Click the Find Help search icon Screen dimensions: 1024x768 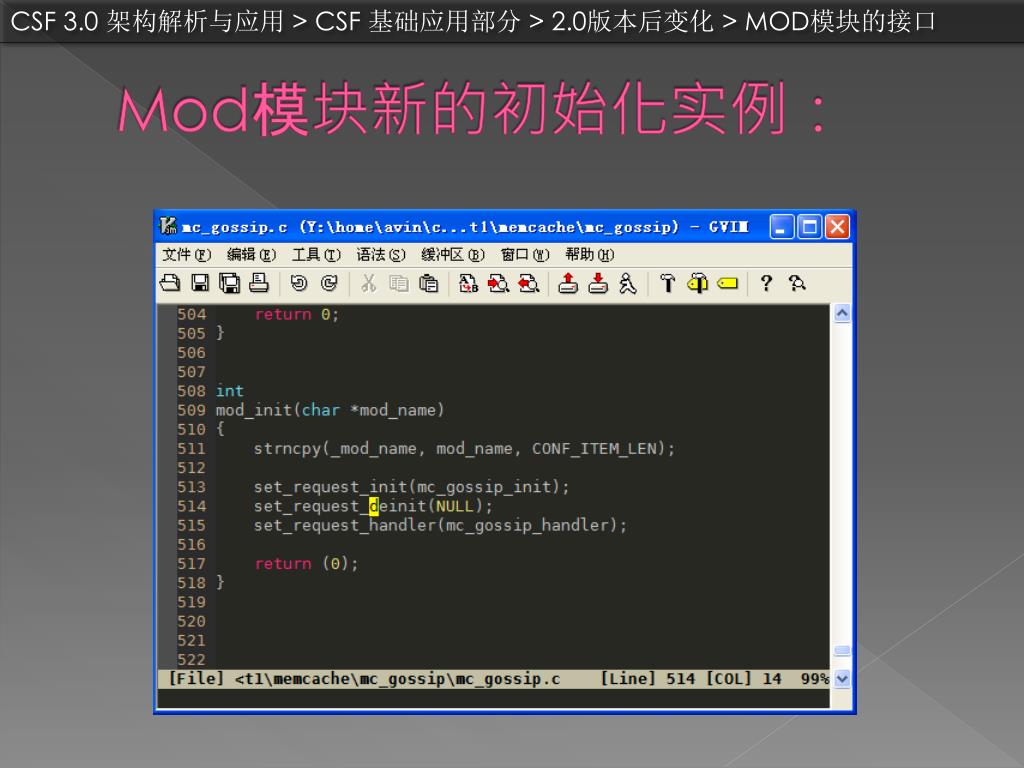tap(797, 283)
